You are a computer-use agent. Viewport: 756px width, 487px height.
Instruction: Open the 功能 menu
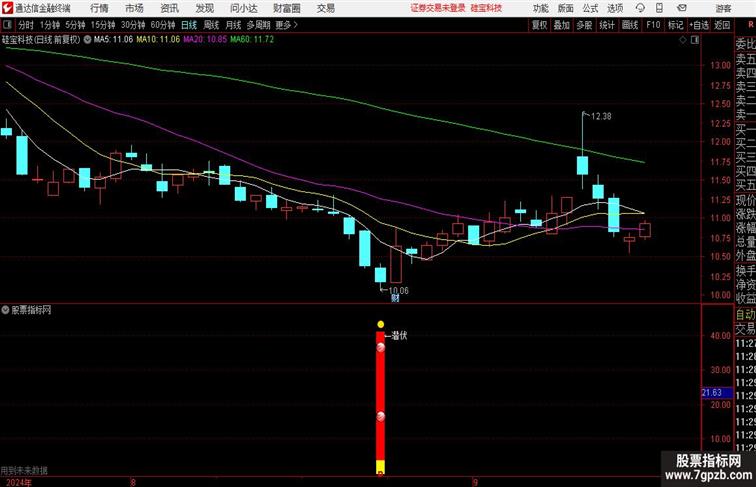coord(540,8)
